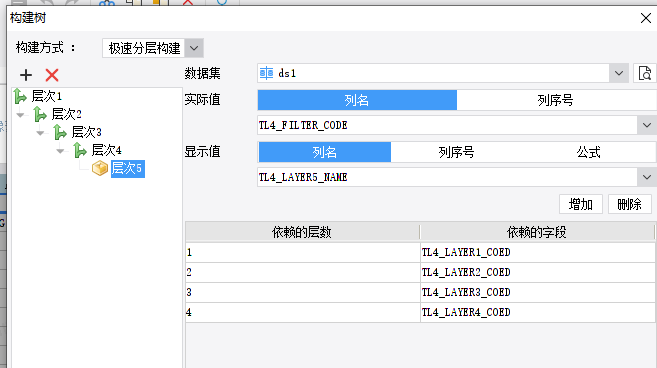Collapse the 层次4 tree node
The image size is (657, 368).
pos(60,151)
